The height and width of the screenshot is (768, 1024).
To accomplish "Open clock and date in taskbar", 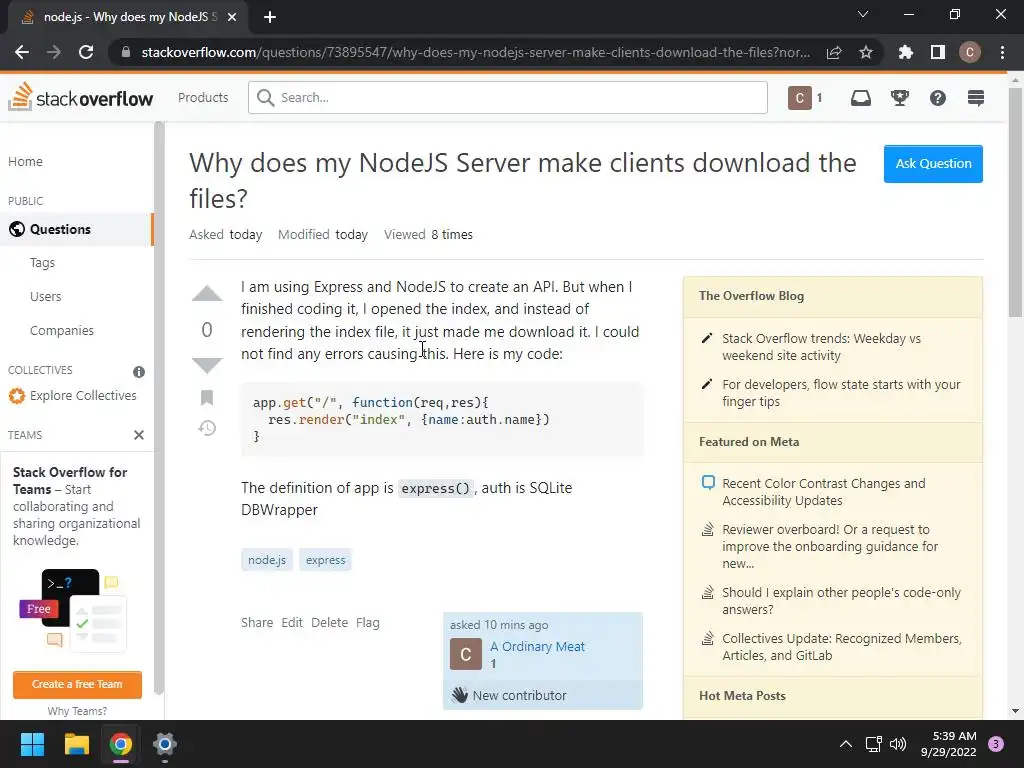I will [x=948, y=744].
